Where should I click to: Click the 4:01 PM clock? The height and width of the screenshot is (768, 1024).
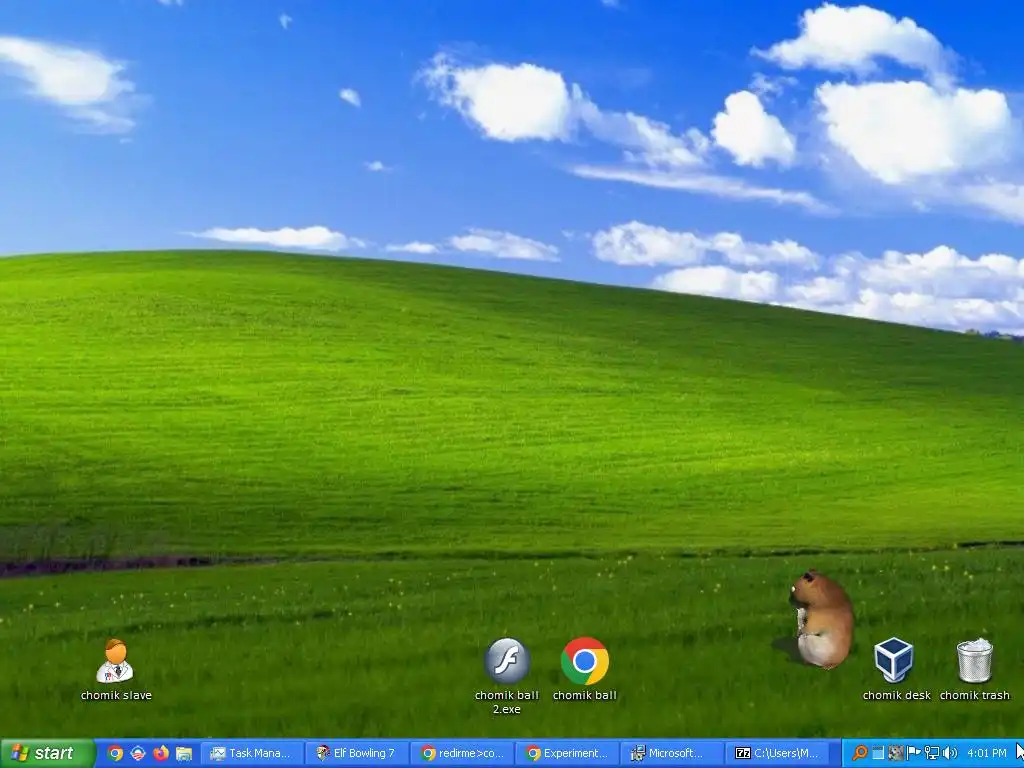click(987, 753)
